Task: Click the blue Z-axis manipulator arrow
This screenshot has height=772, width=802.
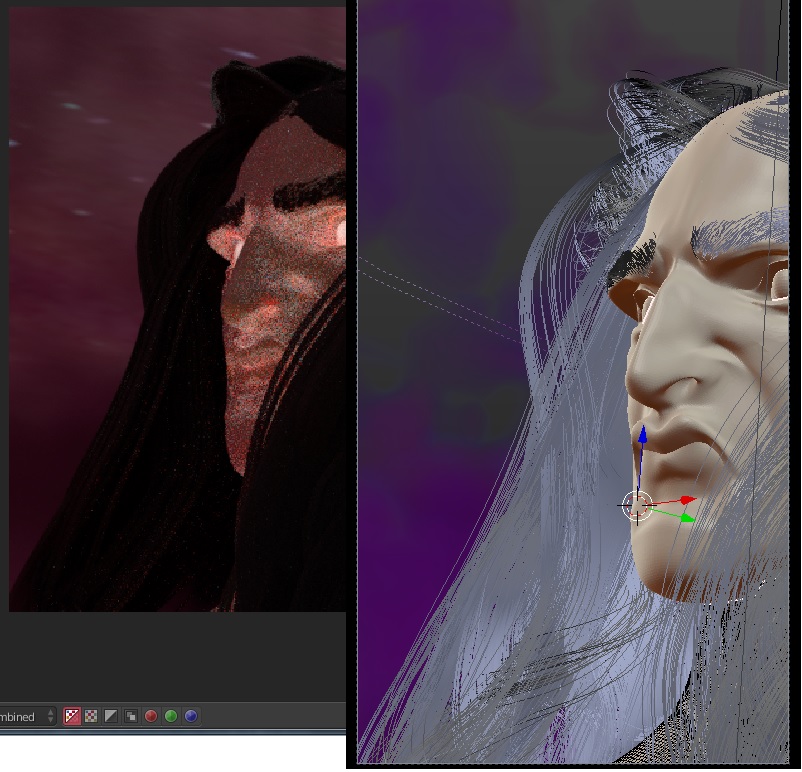Action: 642,435
